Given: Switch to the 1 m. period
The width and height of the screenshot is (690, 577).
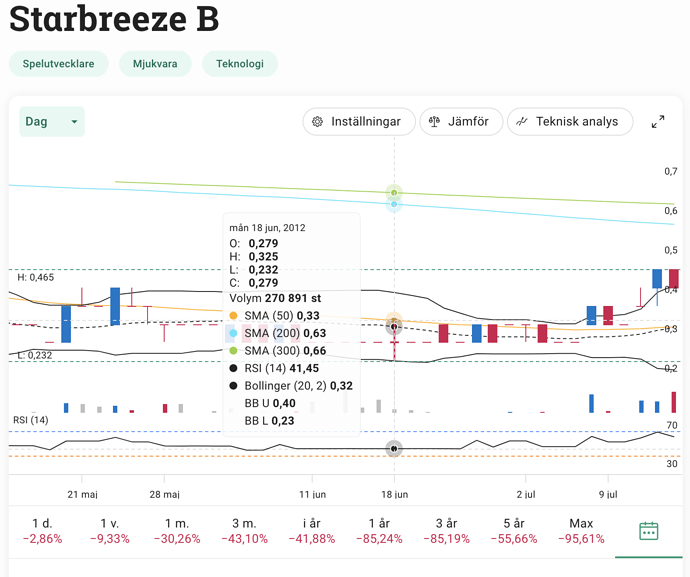Looking at the screenshot, I should pyautogui.click(x=177, y=531).
